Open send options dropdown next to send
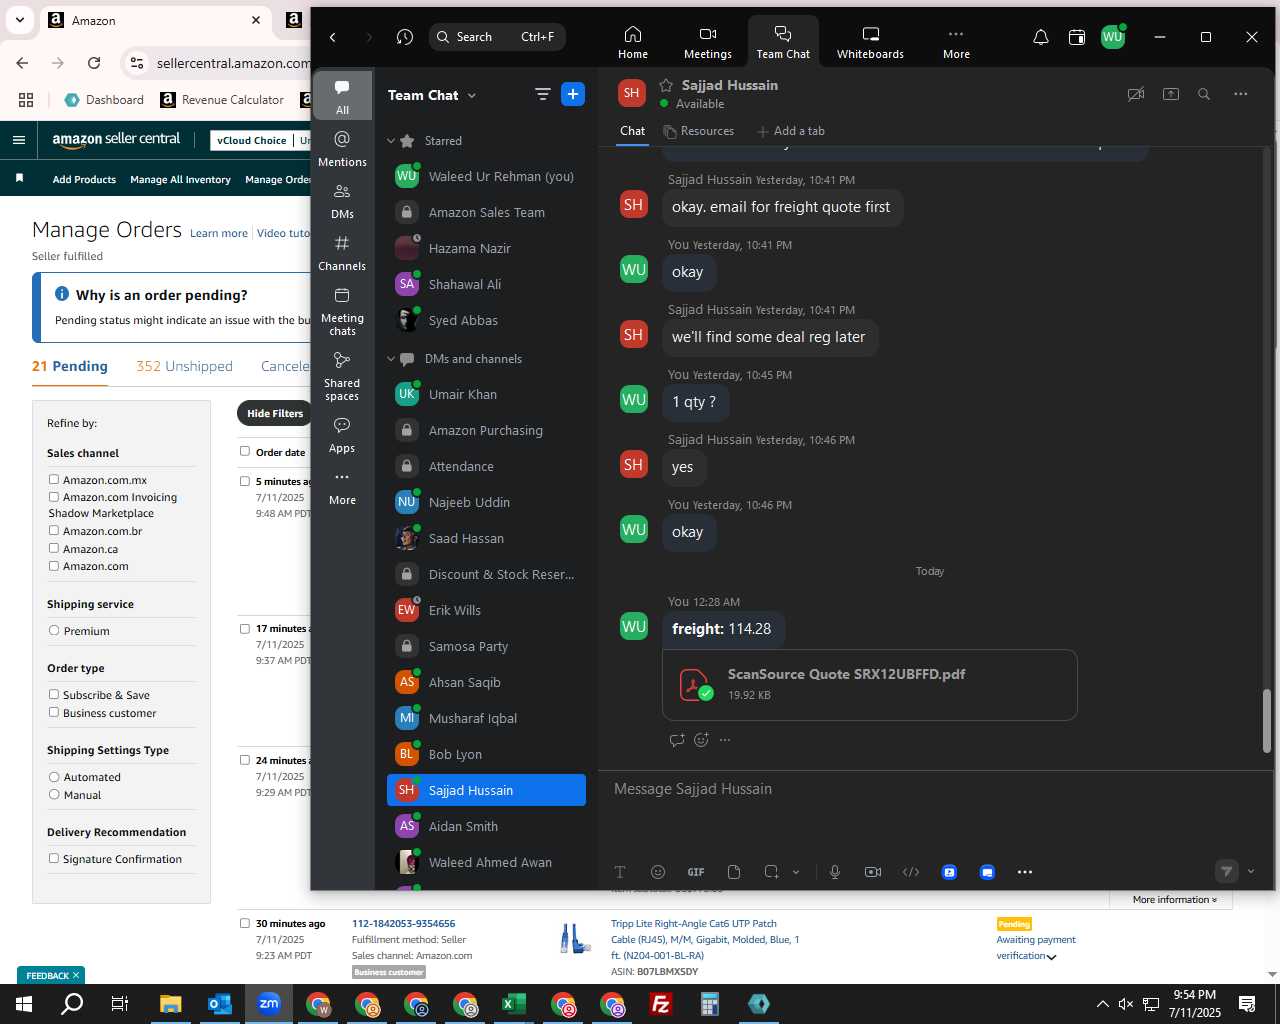The width and height of the screenshot is (1280, 1024). [x=1250, y=871]
